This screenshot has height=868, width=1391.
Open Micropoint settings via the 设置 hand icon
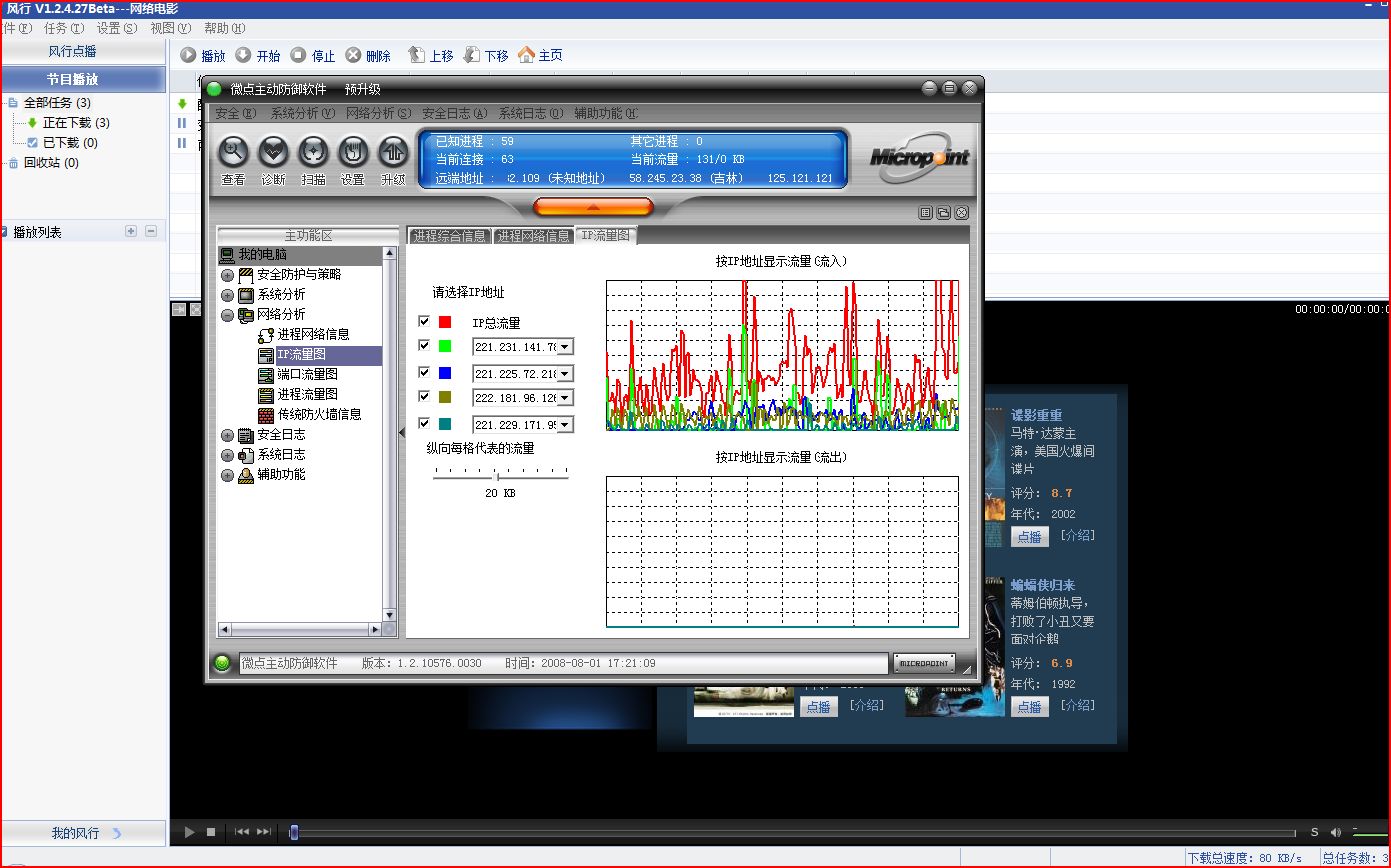click(x=353, y=152)
